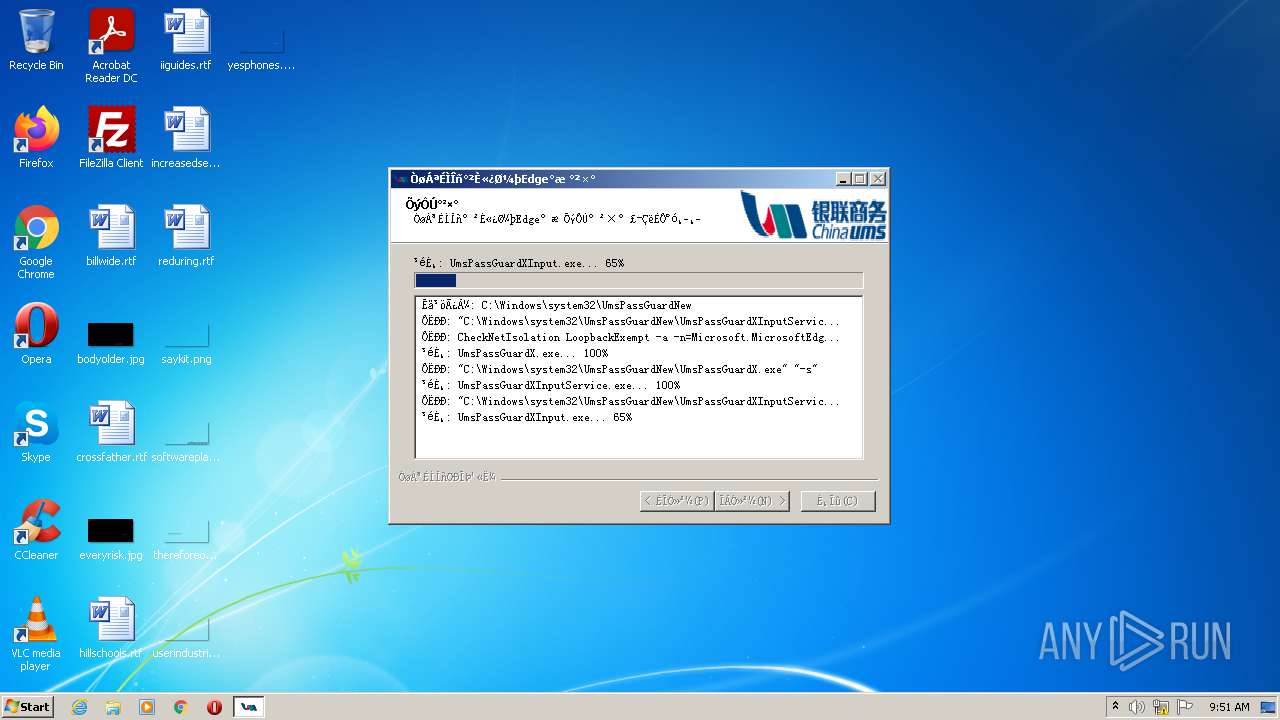Select bodyolder.jpg image file
The image size is (1280, 720).
point(111,342)
